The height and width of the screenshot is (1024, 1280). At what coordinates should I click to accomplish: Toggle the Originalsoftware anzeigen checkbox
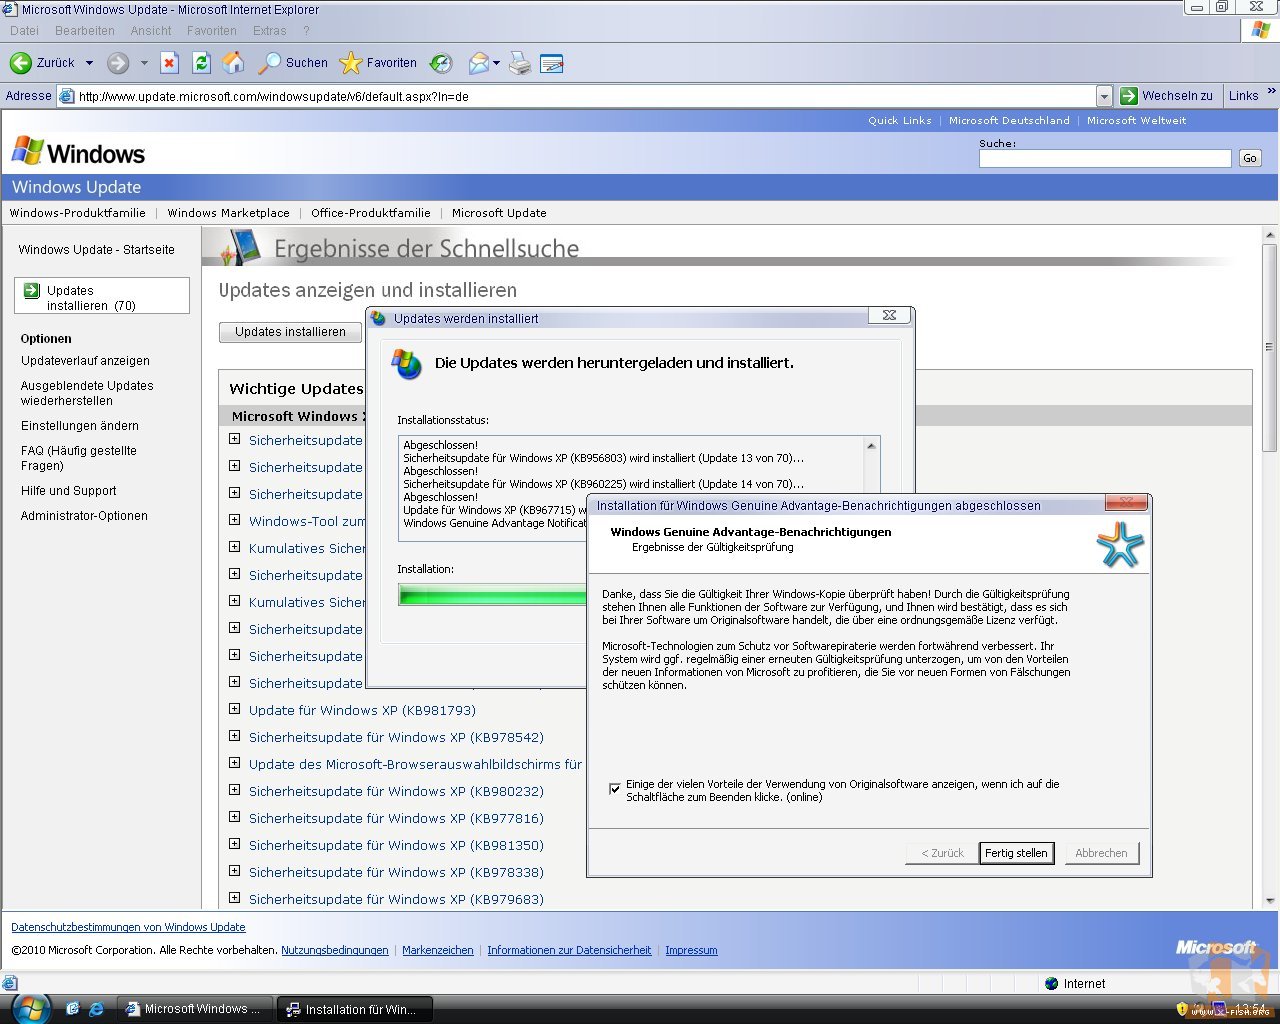tap(615, 789)
